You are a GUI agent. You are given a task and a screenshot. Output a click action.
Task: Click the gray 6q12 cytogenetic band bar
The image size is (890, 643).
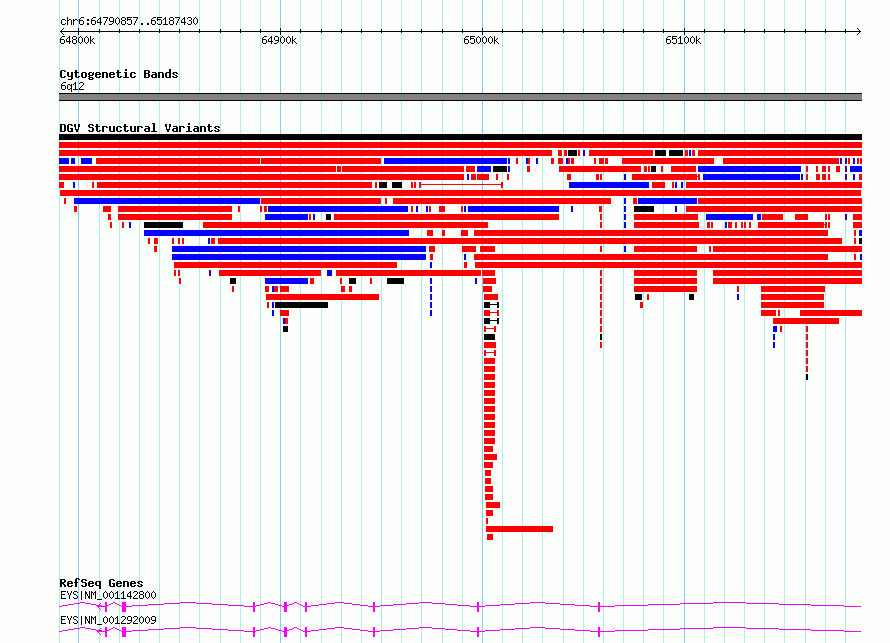460,97
